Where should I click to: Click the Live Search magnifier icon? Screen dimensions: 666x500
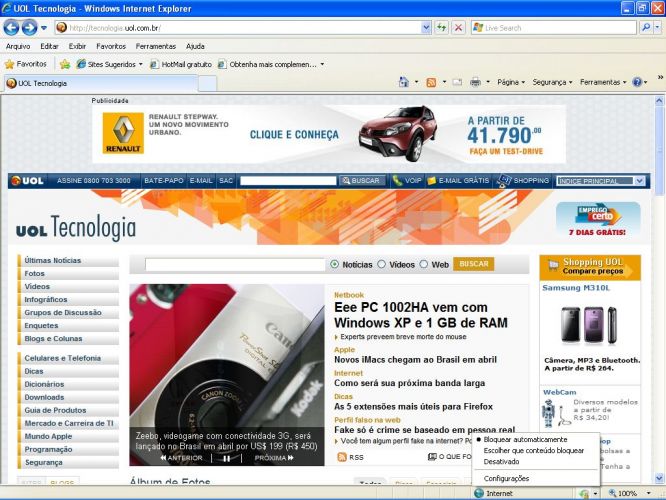[x=646, y=28]
